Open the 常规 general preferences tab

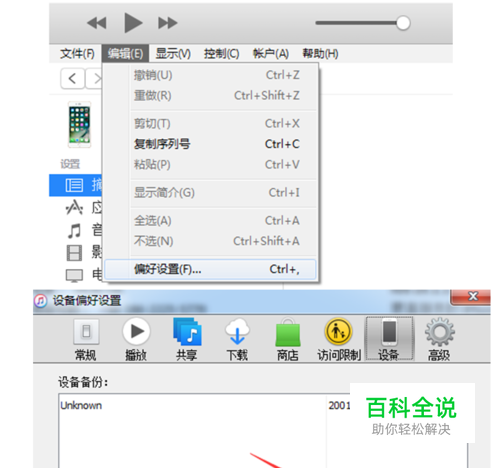pyautogui.click(x=86, y=340)
